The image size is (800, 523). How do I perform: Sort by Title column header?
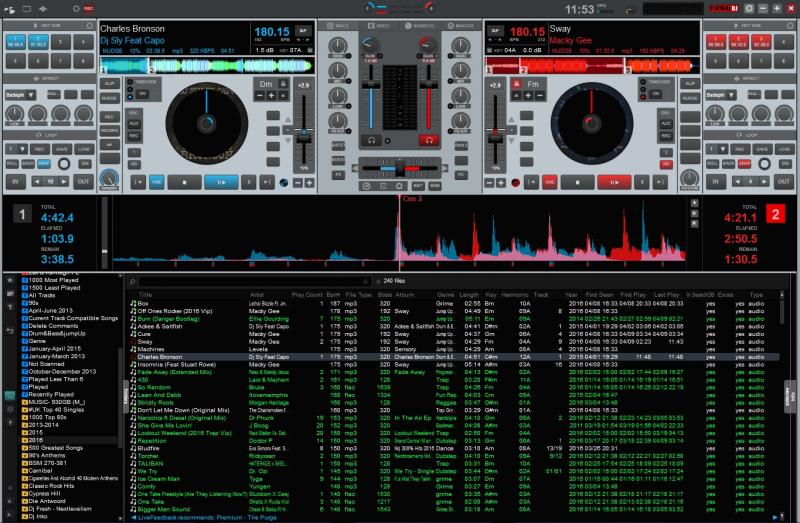145,294
